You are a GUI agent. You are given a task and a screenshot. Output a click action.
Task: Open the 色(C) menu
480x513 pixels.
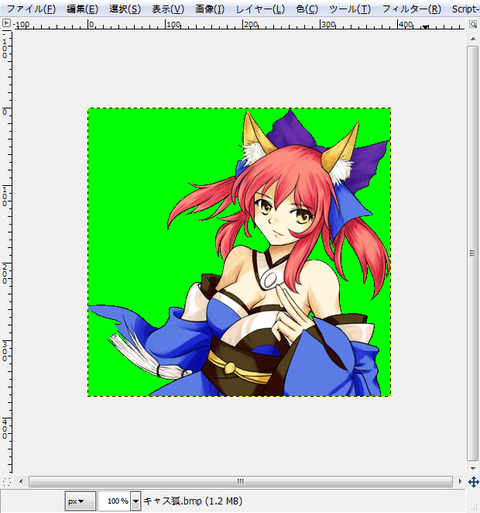pos(307,9)
